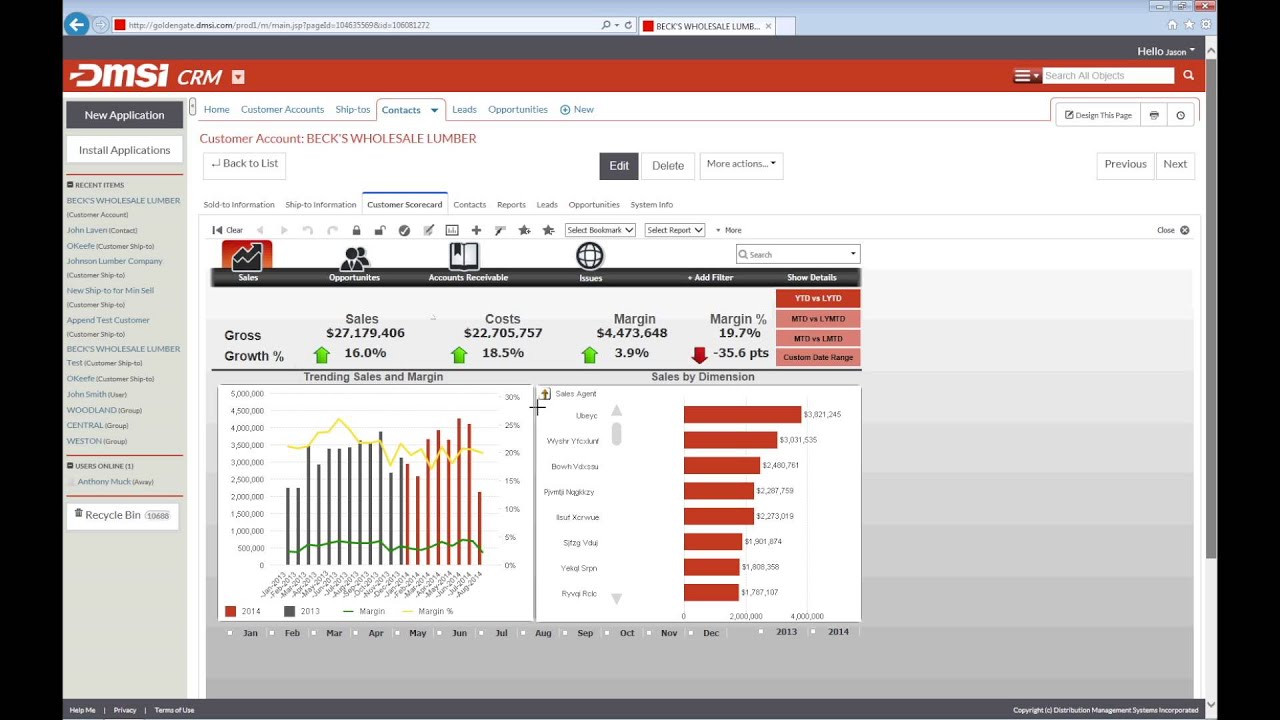Click the search magnifier in CRM header
Image resolution: width=1280 pixels, height=720 pixels.
pyautogui.click(x=1188, y=75)
